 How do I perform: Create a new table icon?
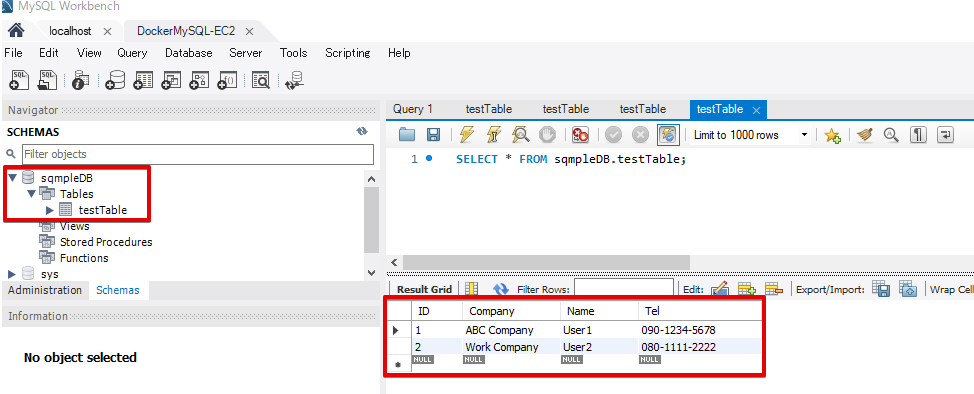143,80
